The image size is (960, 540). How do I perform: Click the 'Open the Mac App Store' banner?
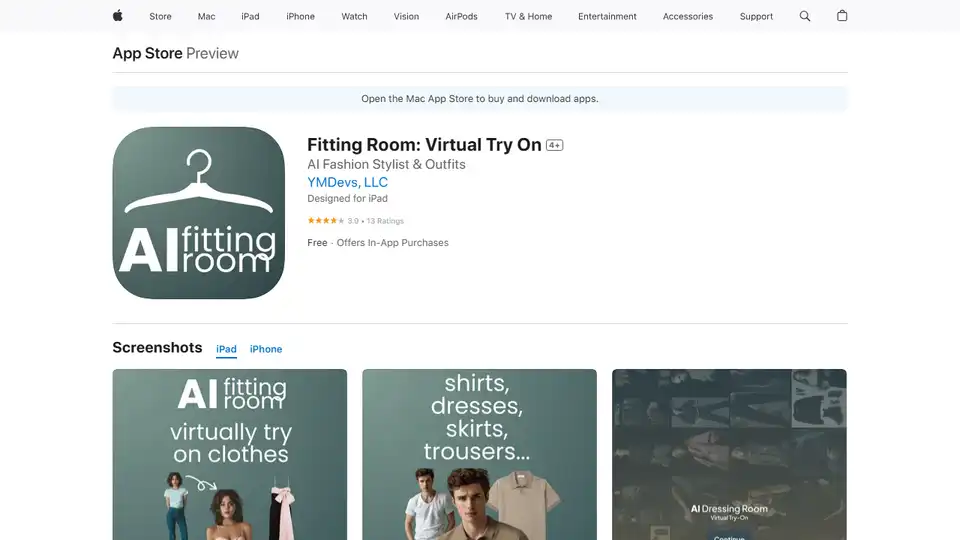(x=480, y=99)
